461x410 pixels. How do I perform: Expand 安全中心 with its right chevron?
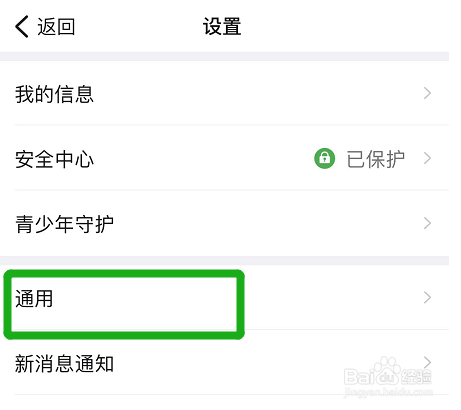pos(427,158)
